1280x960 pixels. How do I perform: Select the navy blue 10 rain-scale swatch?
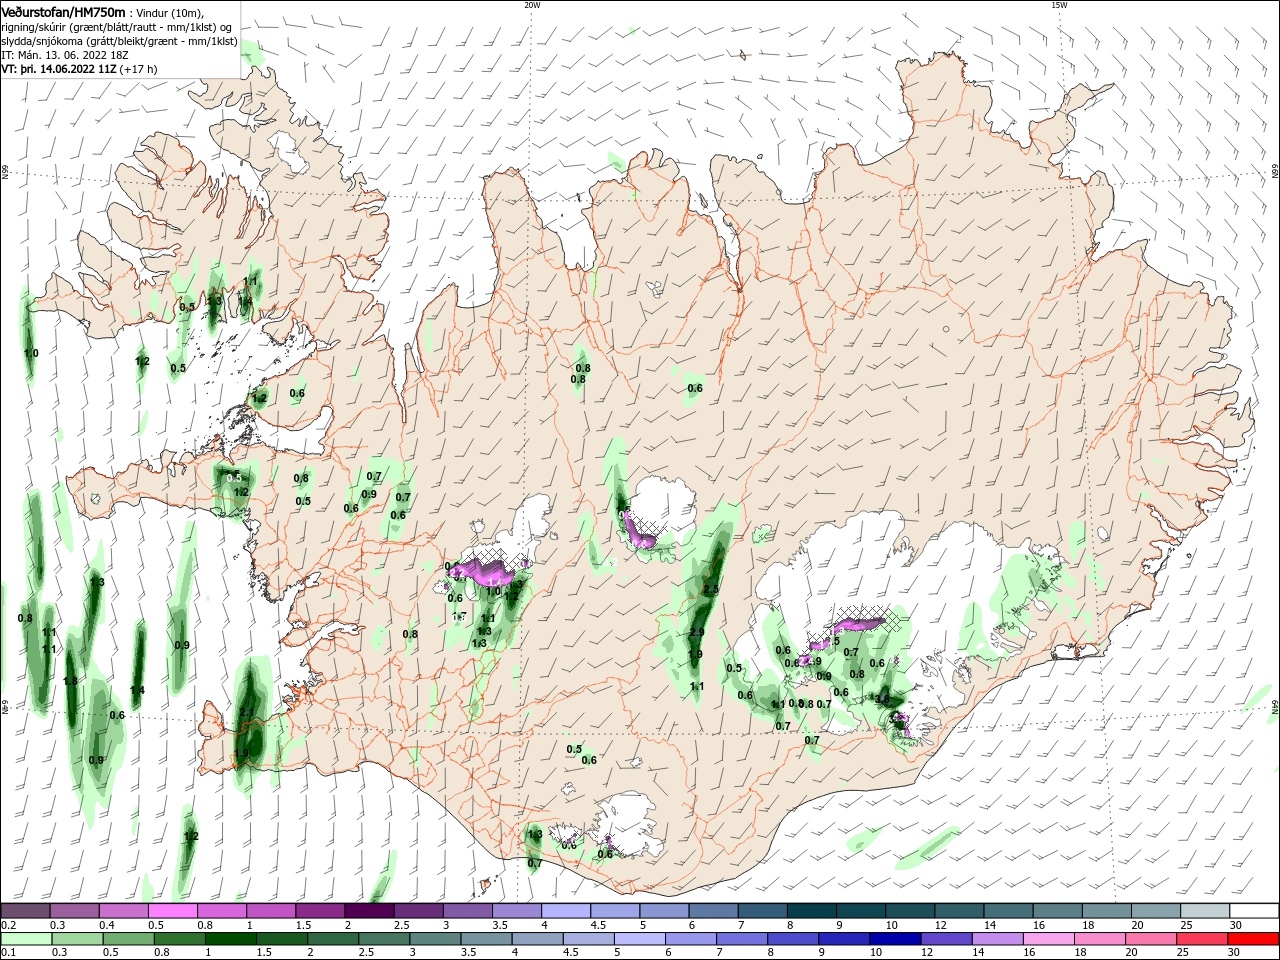click(895, 939)
